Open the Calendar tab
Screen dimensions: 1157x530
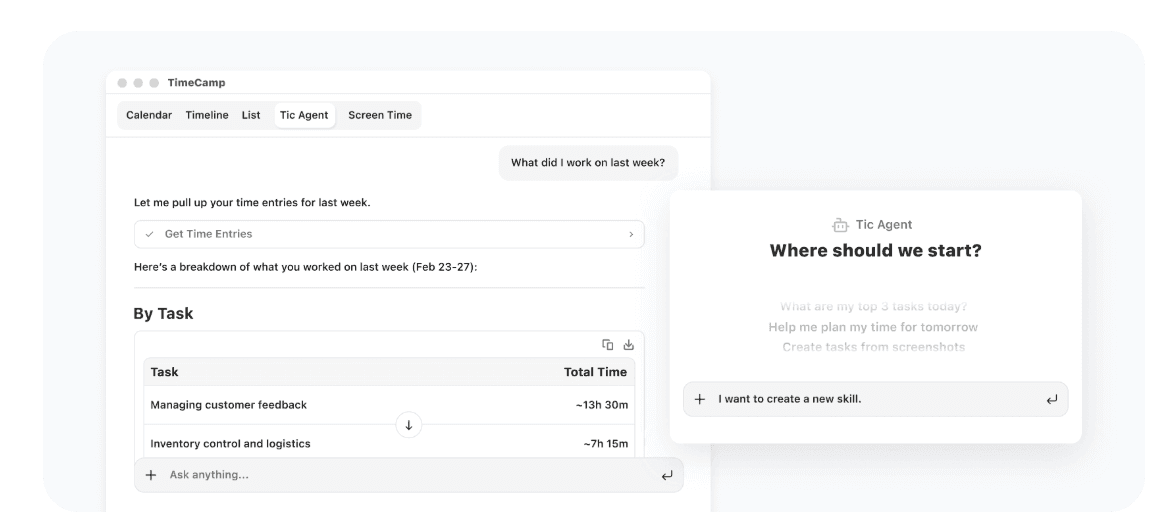149,115
